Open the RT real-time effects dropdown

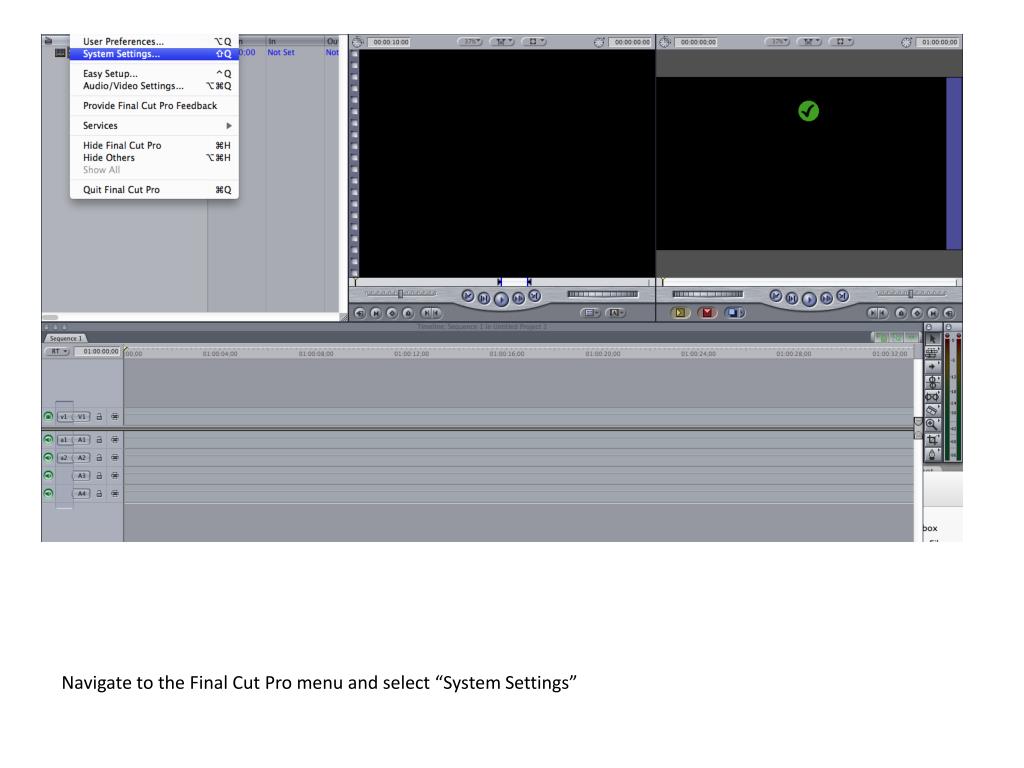57,351
